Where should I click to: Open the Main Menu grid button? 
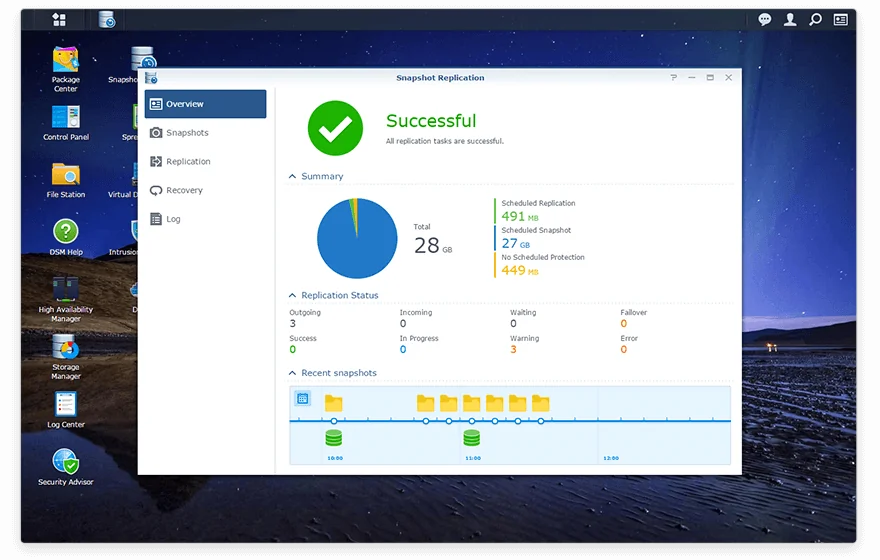(59, 19)
